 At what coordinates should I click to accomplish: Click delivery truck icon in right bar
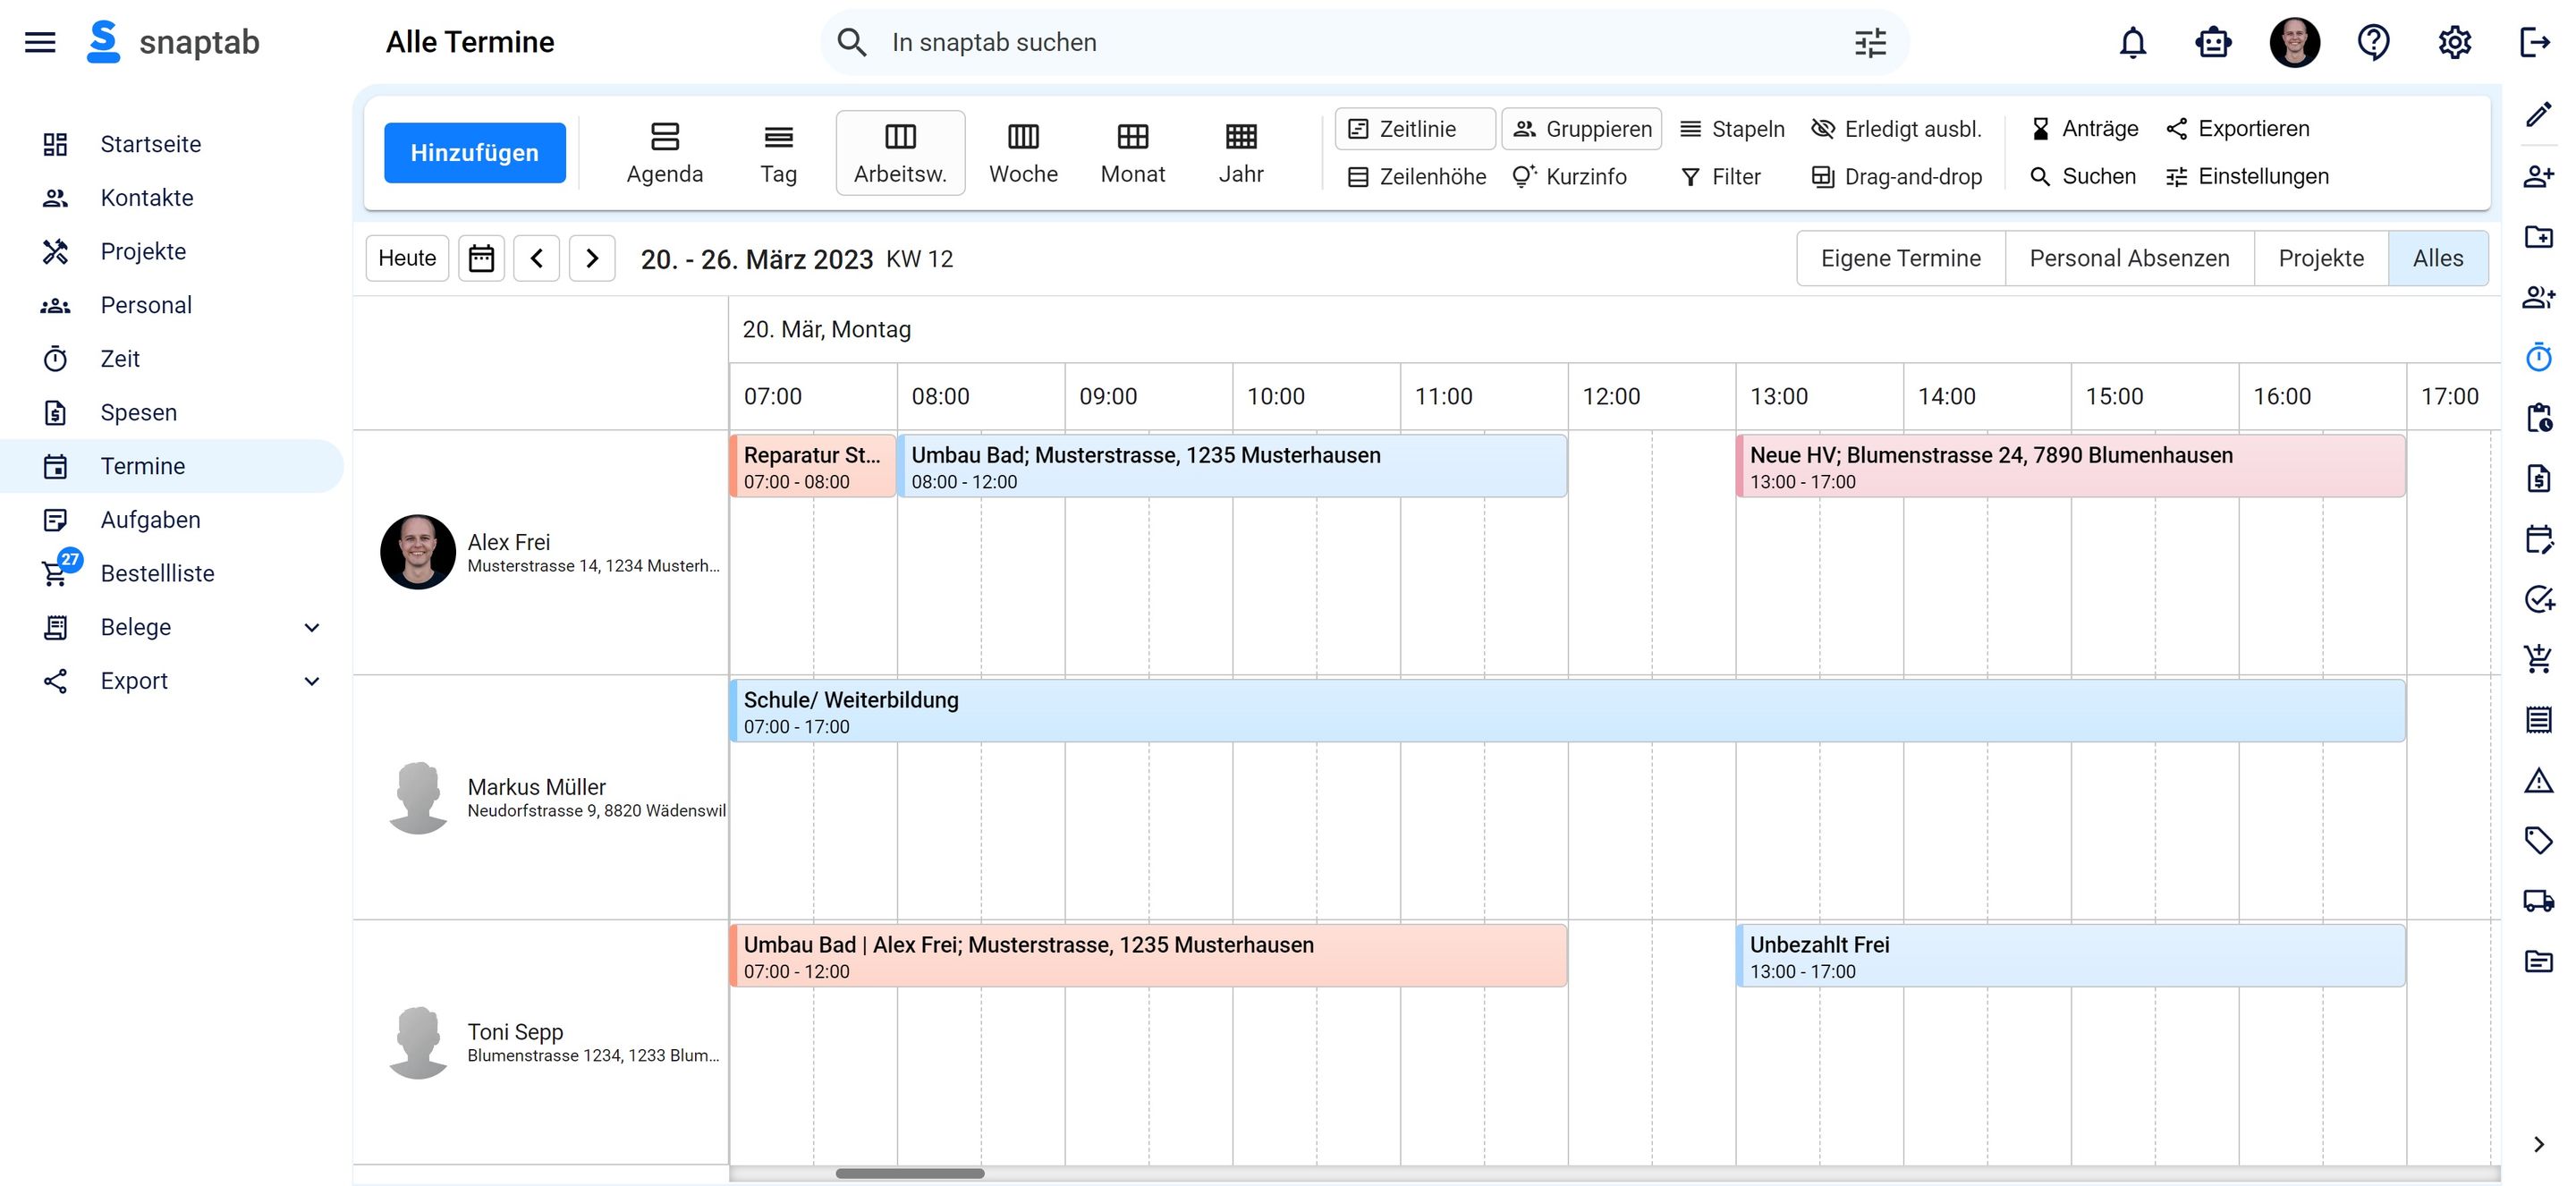2538,901
